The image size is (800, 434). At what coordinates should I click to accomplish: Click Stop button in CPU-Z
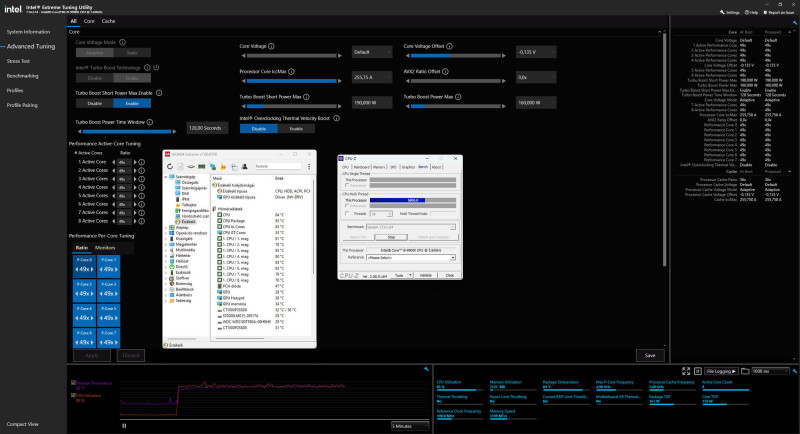point(391,237)
